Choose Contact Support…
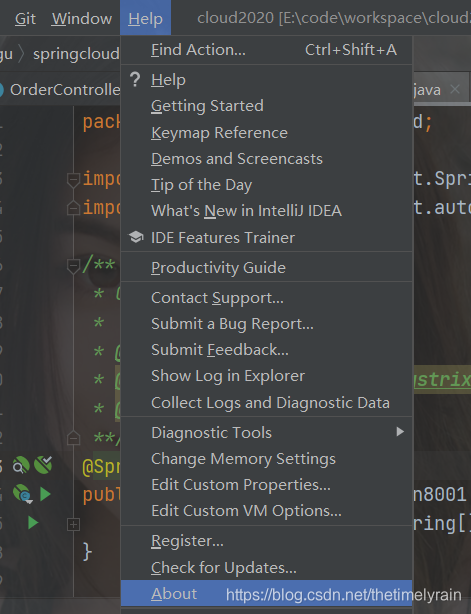 pyautogui.click(x=266, y=298)
